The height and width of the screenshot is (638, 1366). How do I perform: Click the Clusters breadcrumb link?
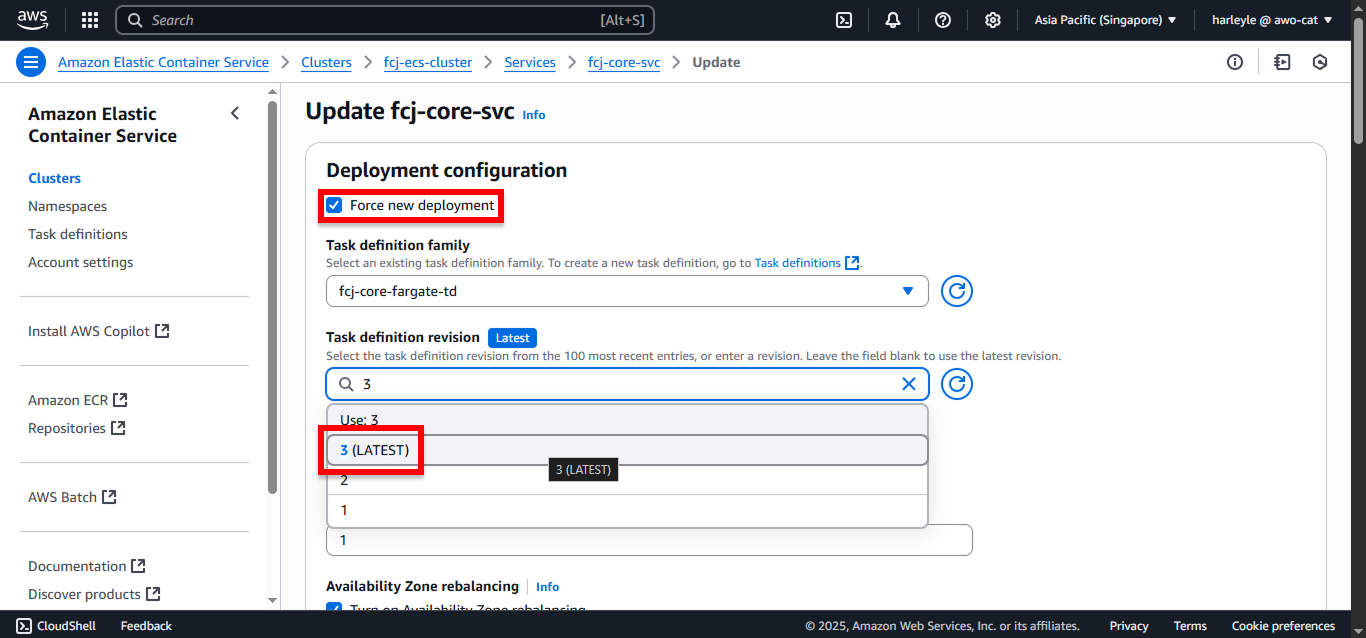[326, 62]
